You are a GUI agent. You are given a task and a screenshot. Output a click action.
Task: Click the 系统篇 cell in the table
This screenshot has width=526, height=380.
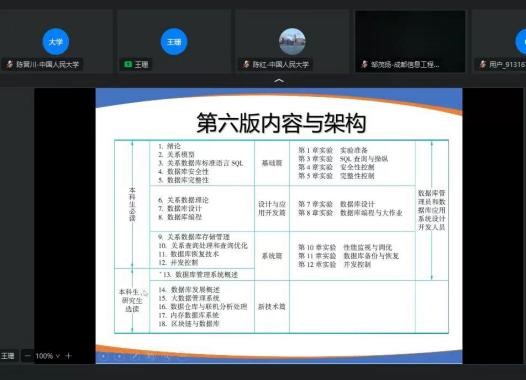click(x=272, y=256)
